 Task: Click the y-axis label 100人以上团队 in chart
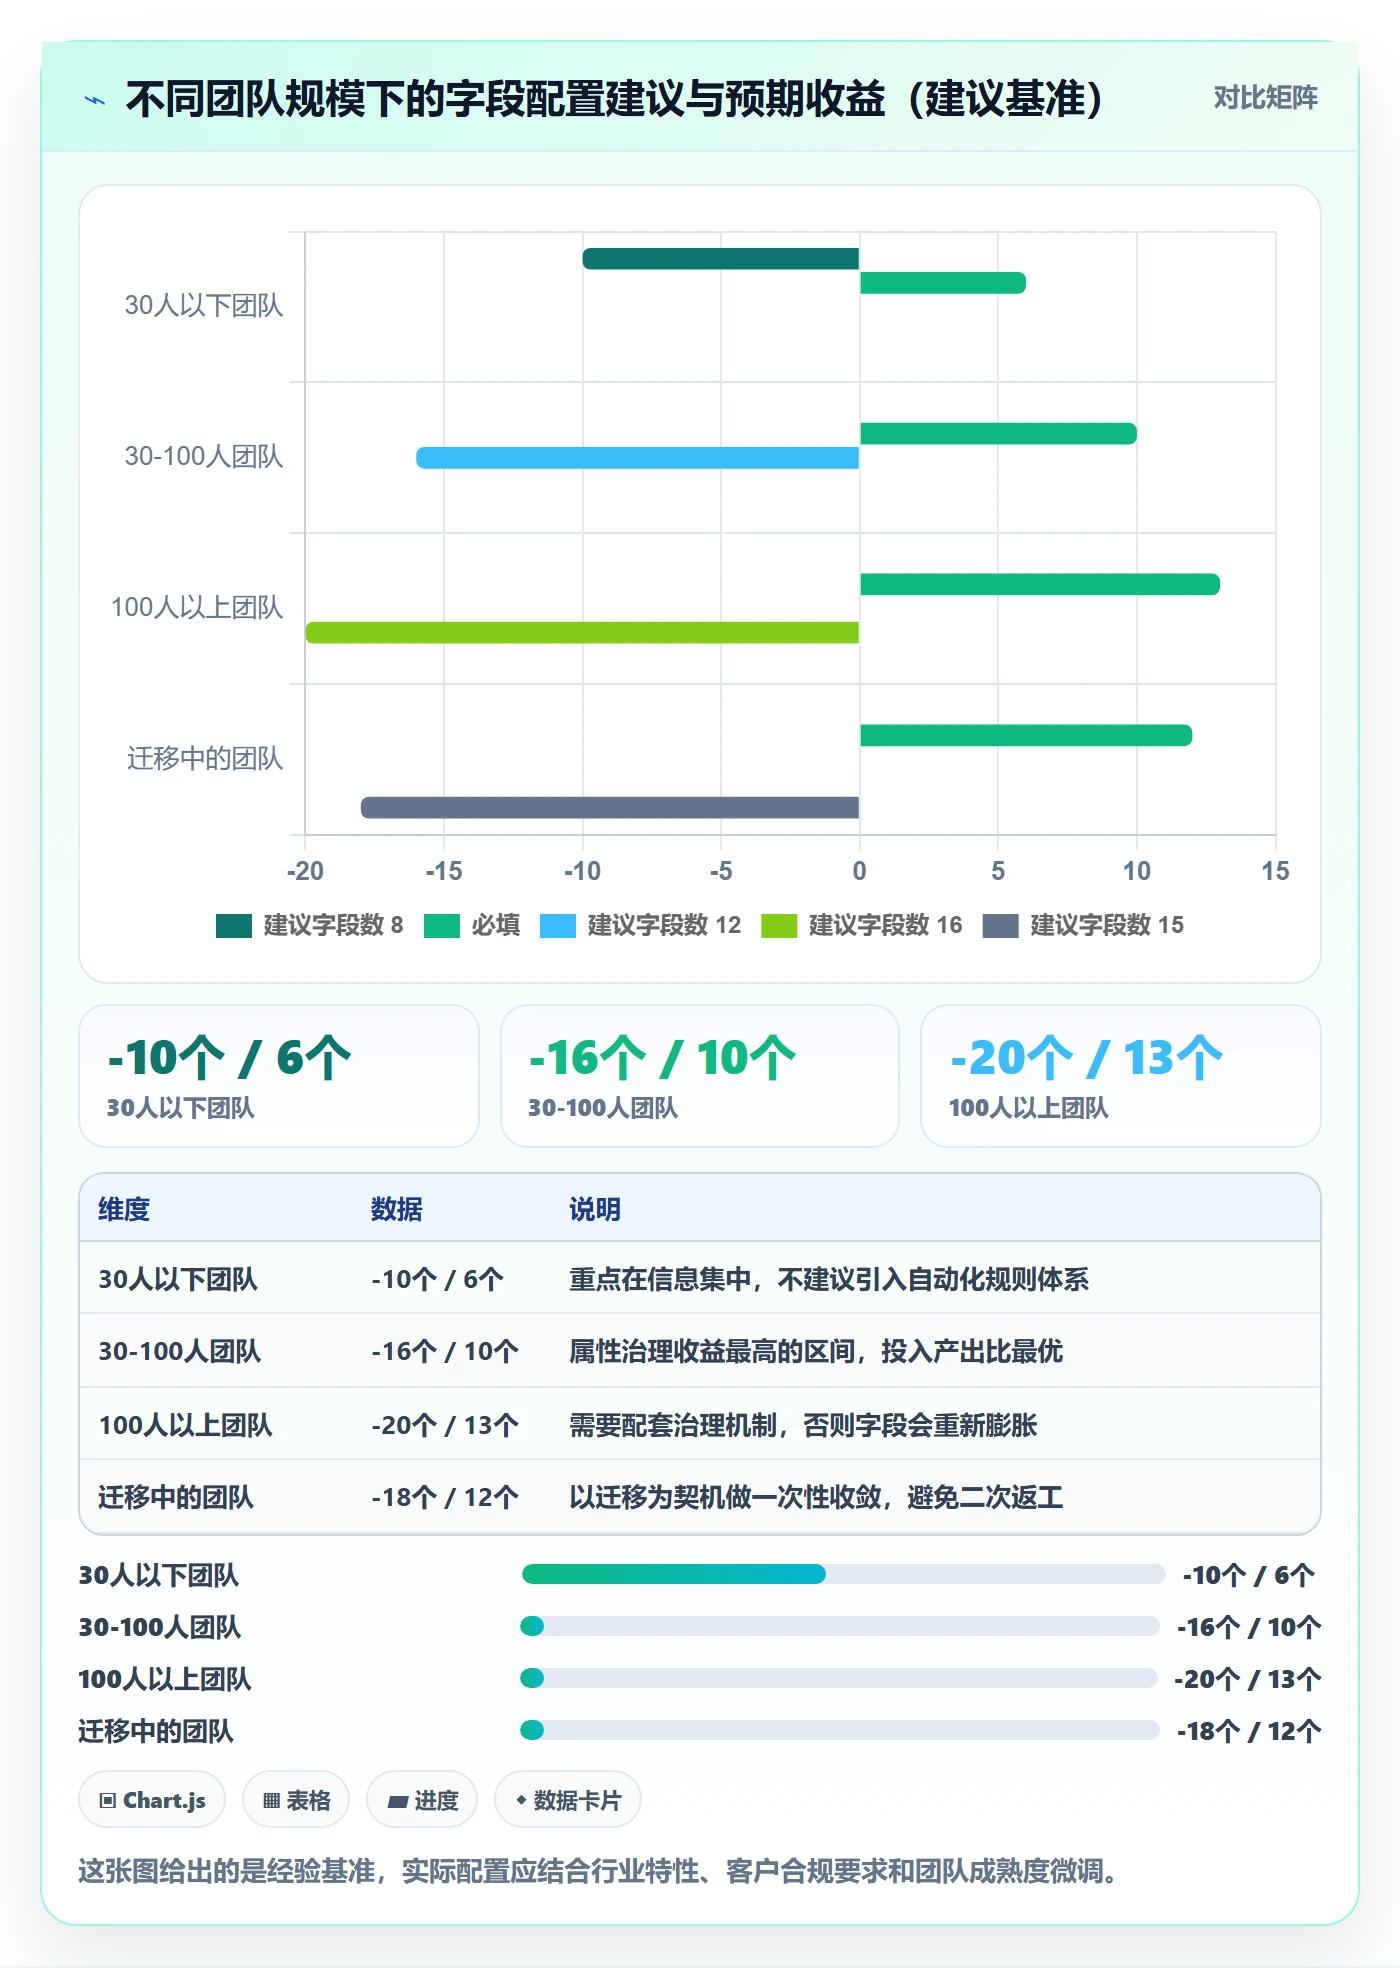tap(197, 608)
